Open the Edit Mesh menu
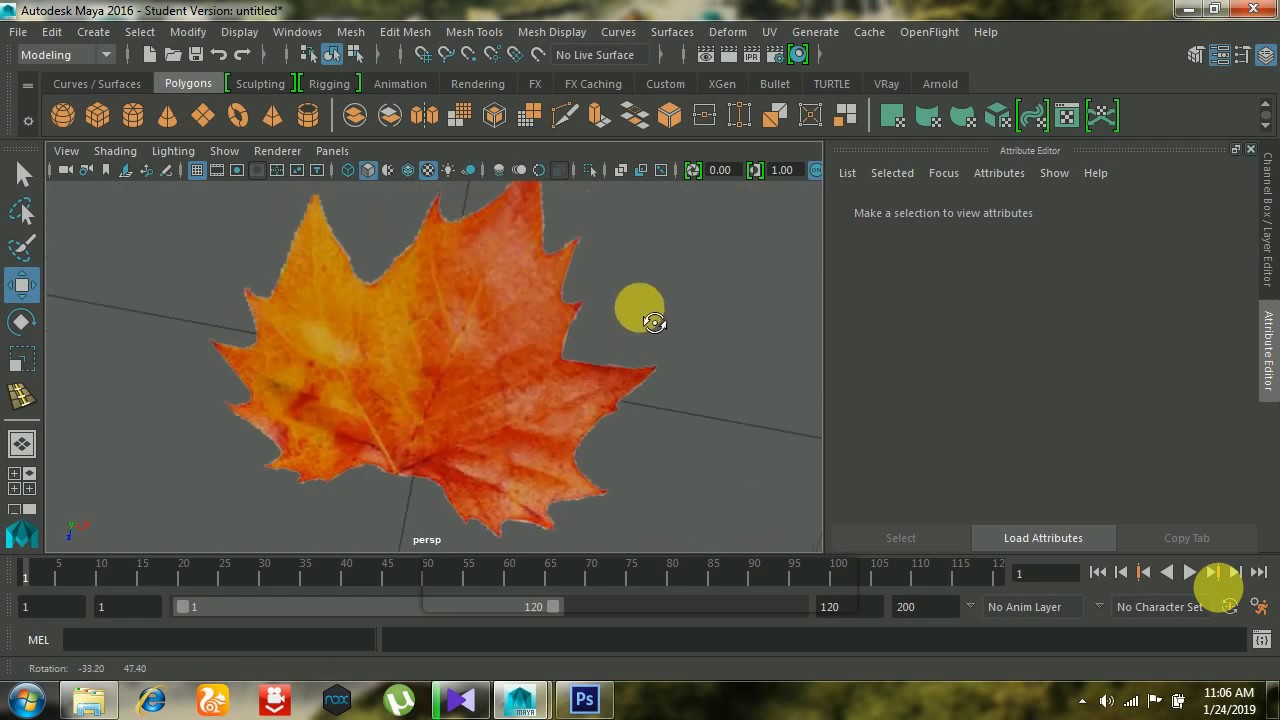1280x720 pixels. pyautogui.click(x=405, y=32)
